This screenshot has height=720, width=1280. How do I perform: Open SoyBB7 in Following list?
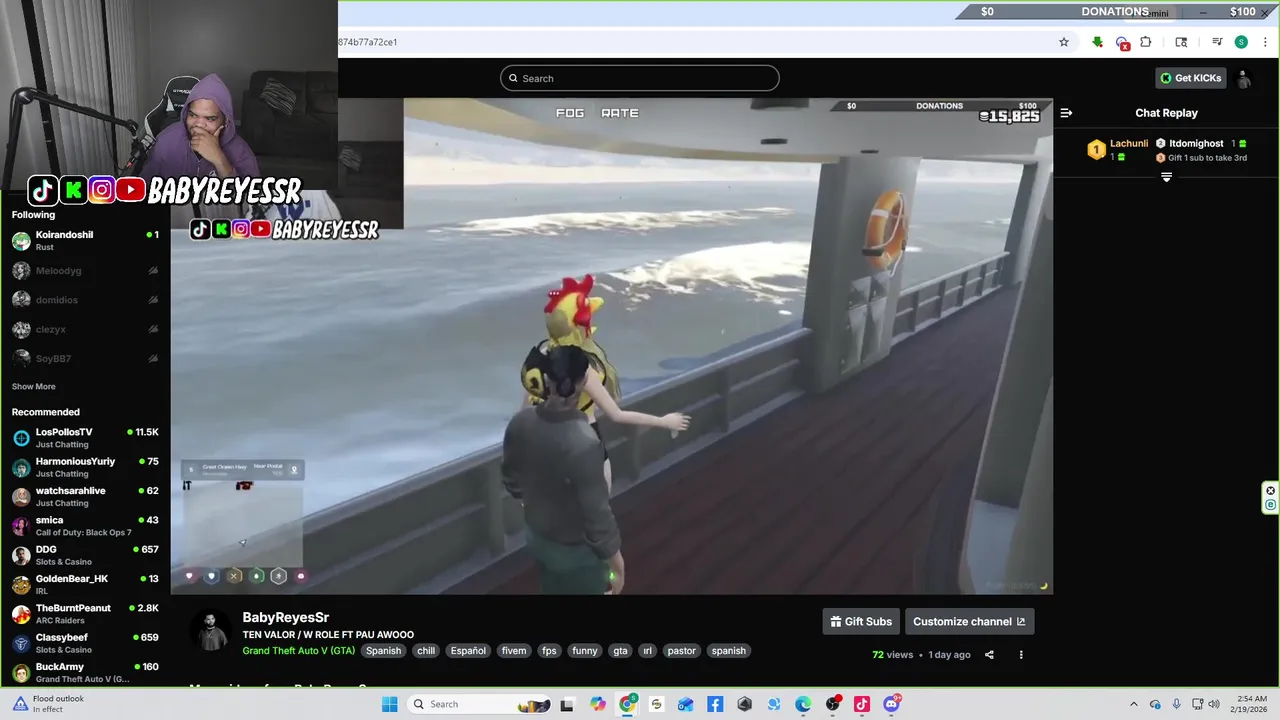coord(85,358)
